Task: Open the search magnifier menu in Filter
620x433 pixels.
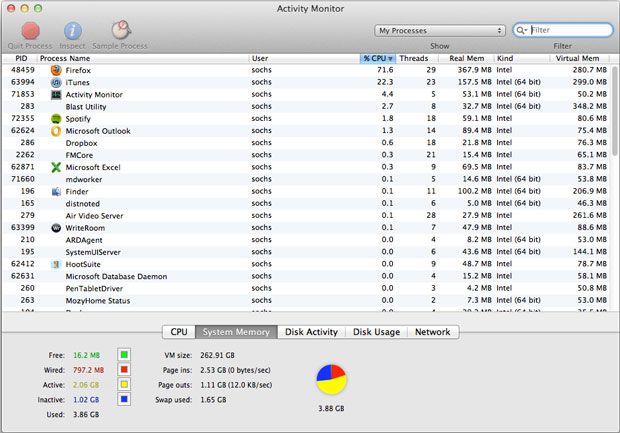Action: pyautogui.click(x=523, y=31)
